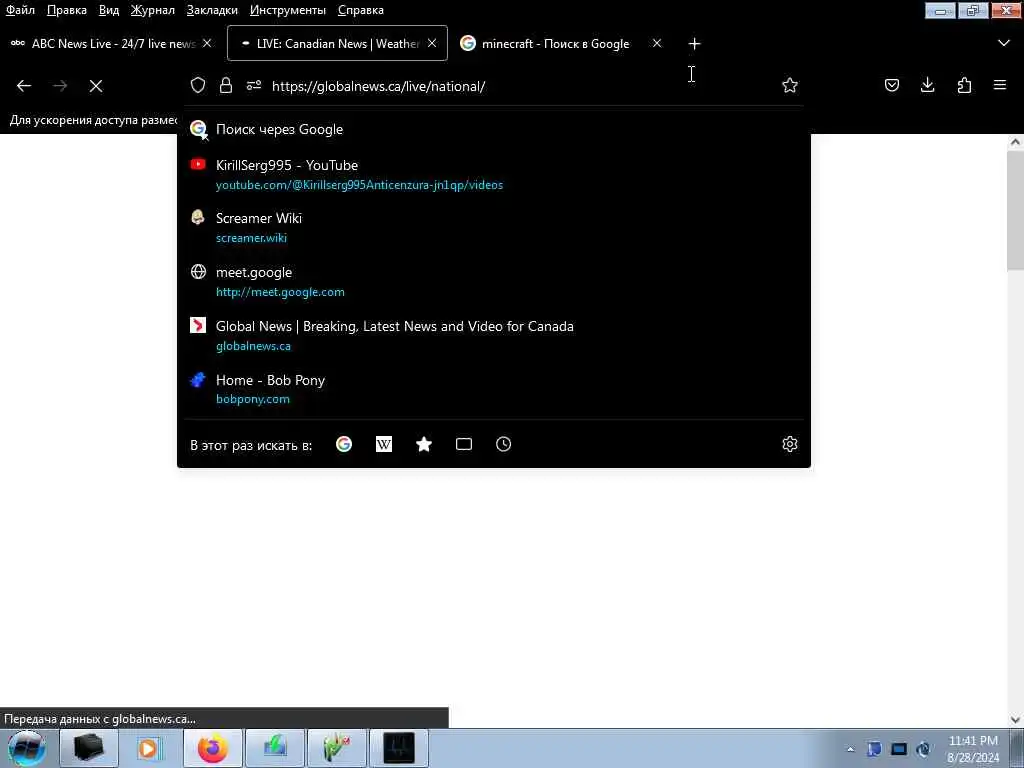This screenshot has width=1024, height=768.
Task: Save page to Pocket icon
Action: tap(891, 85)
